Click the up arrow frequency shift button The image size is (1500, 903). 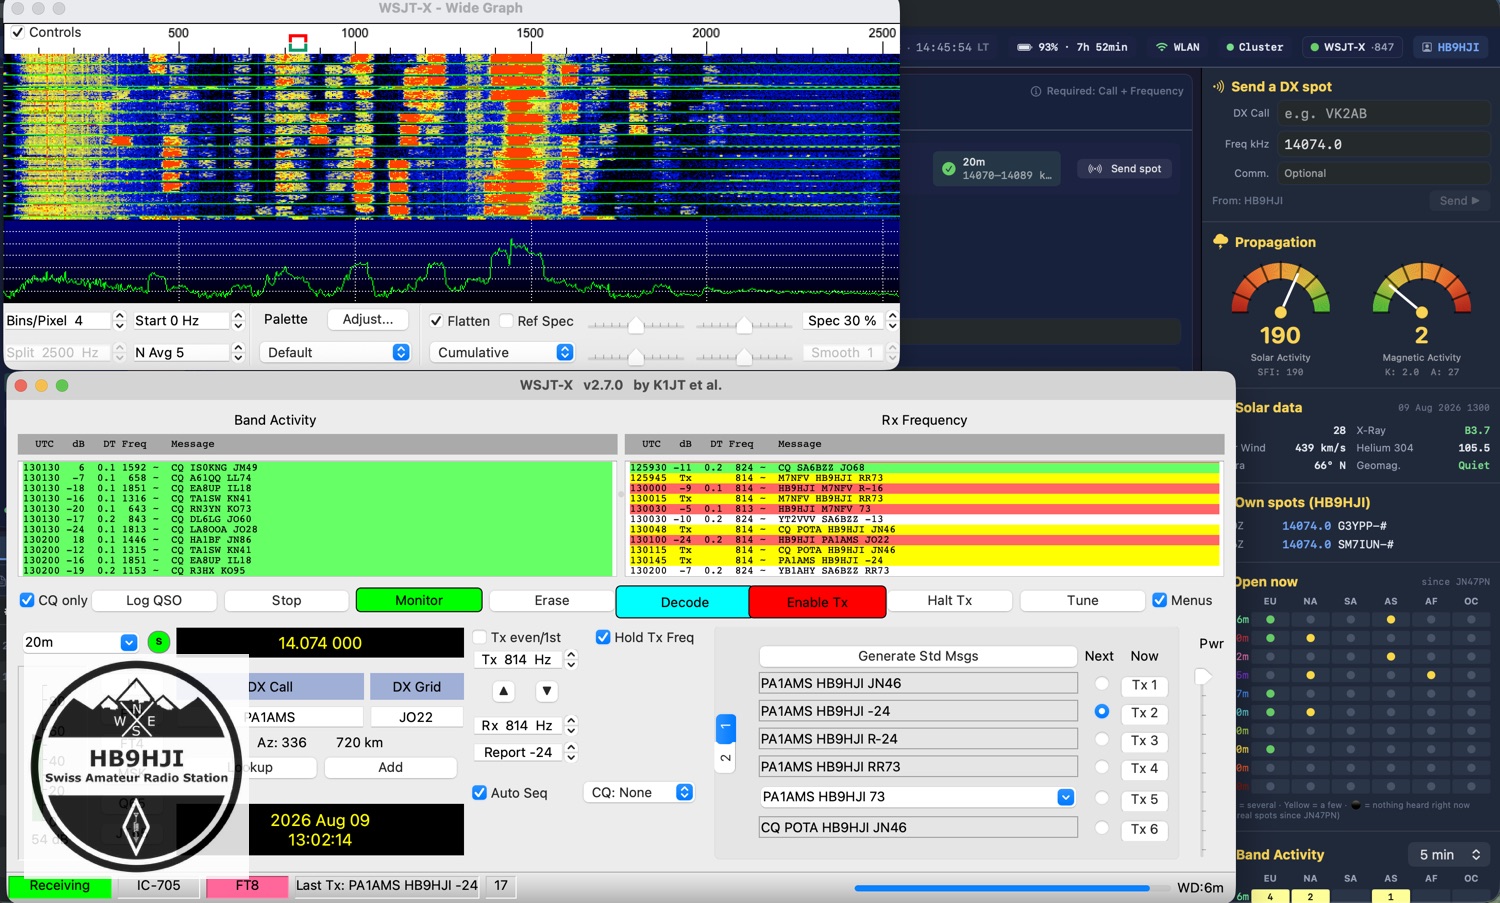pos(504,691)
